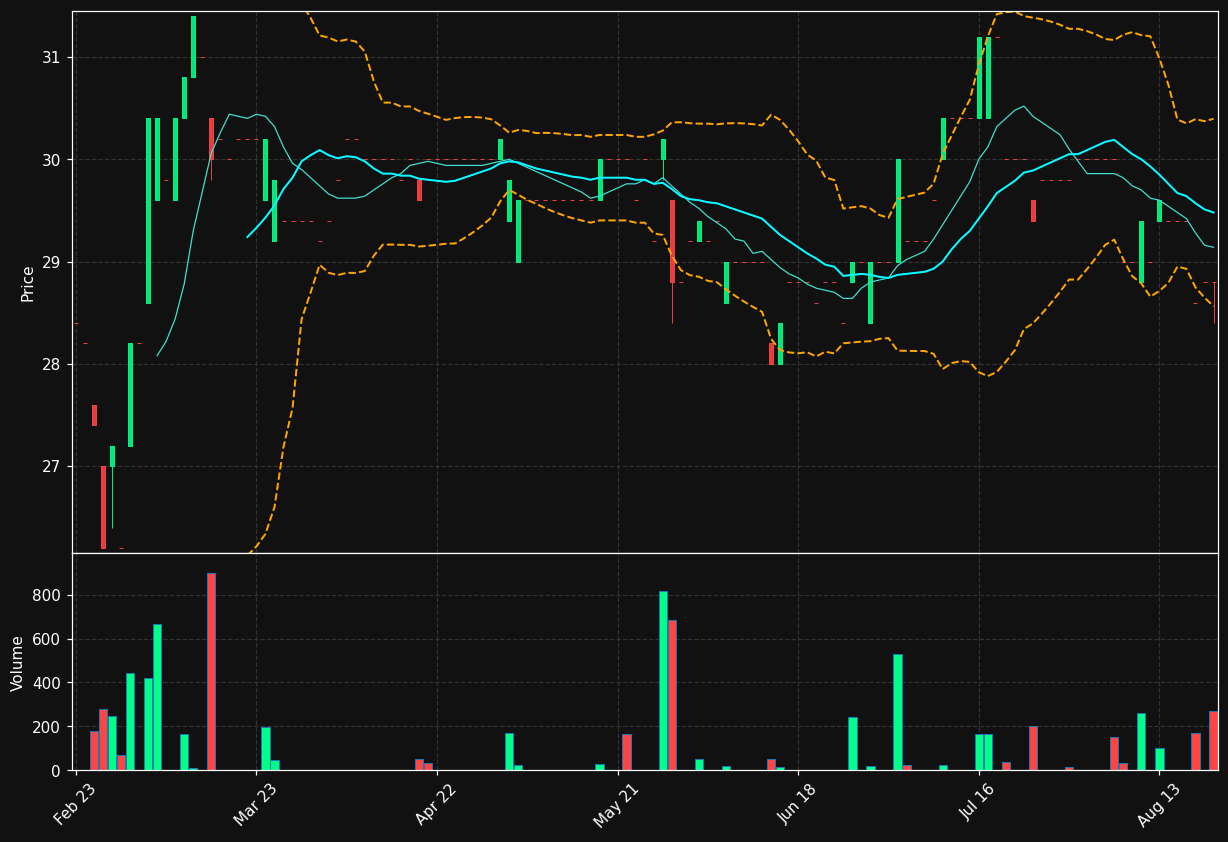Image resolution: width=1228 pixels, height=842 pixels.
Task: Click the Mar 23 date label
Action: pyautogui.click(x=255, y=804)
